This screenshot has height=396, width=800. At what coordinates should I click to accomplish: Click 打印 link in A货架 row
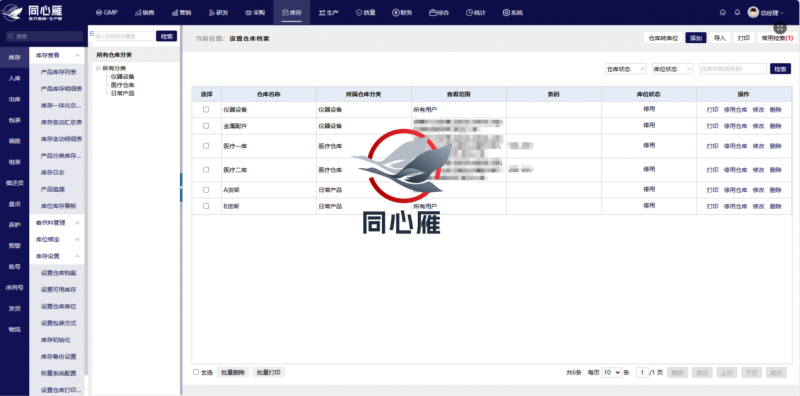(x=712, y=190)
